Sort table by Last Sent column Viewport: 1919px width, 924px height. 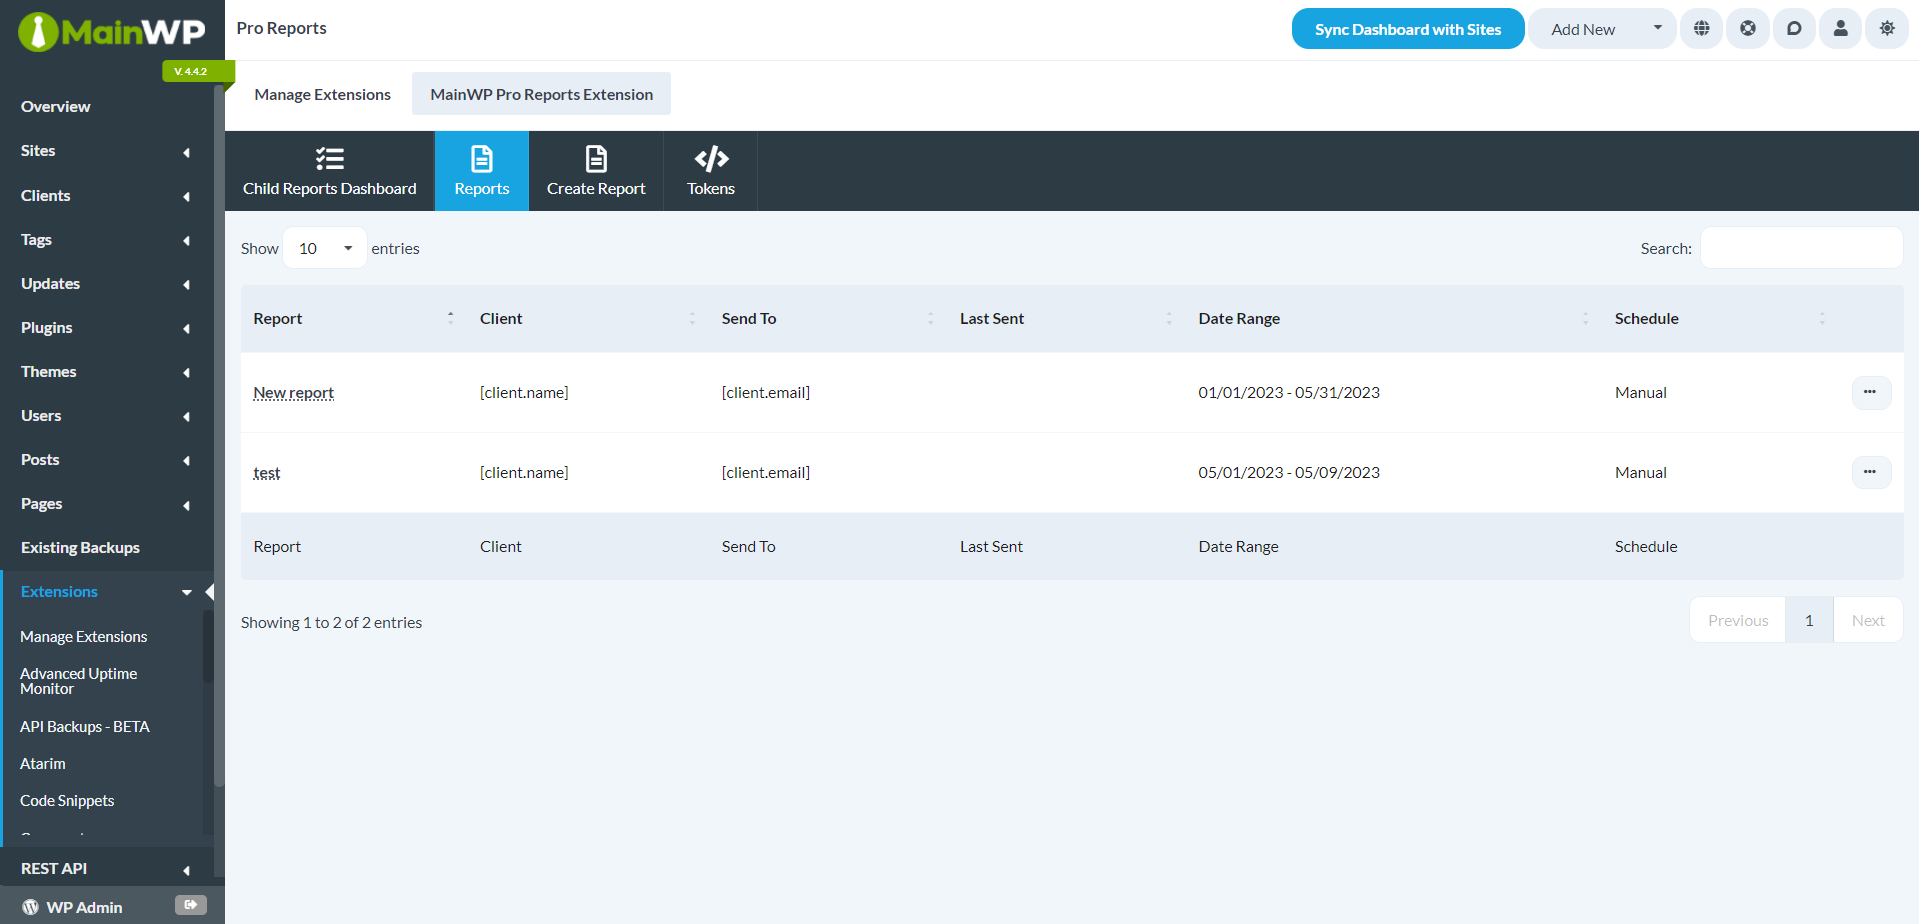click(x=1066, y=318)
